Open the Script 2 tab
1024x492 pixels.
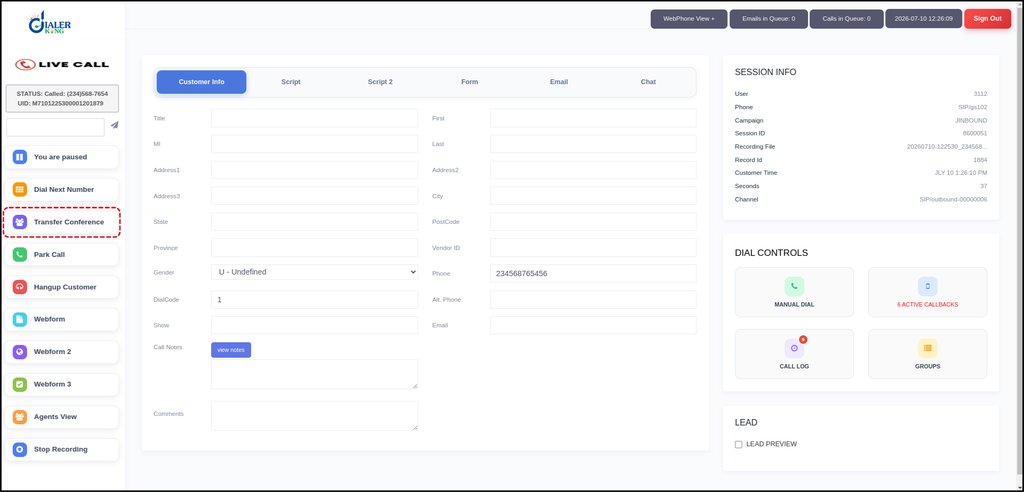pos(380,82)
